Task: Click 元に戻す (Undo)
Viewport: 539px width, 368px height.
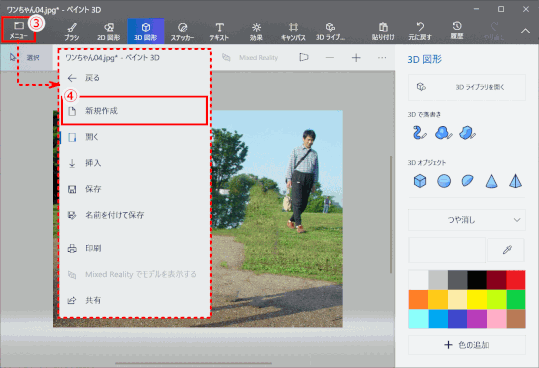Action: [420, 31]
